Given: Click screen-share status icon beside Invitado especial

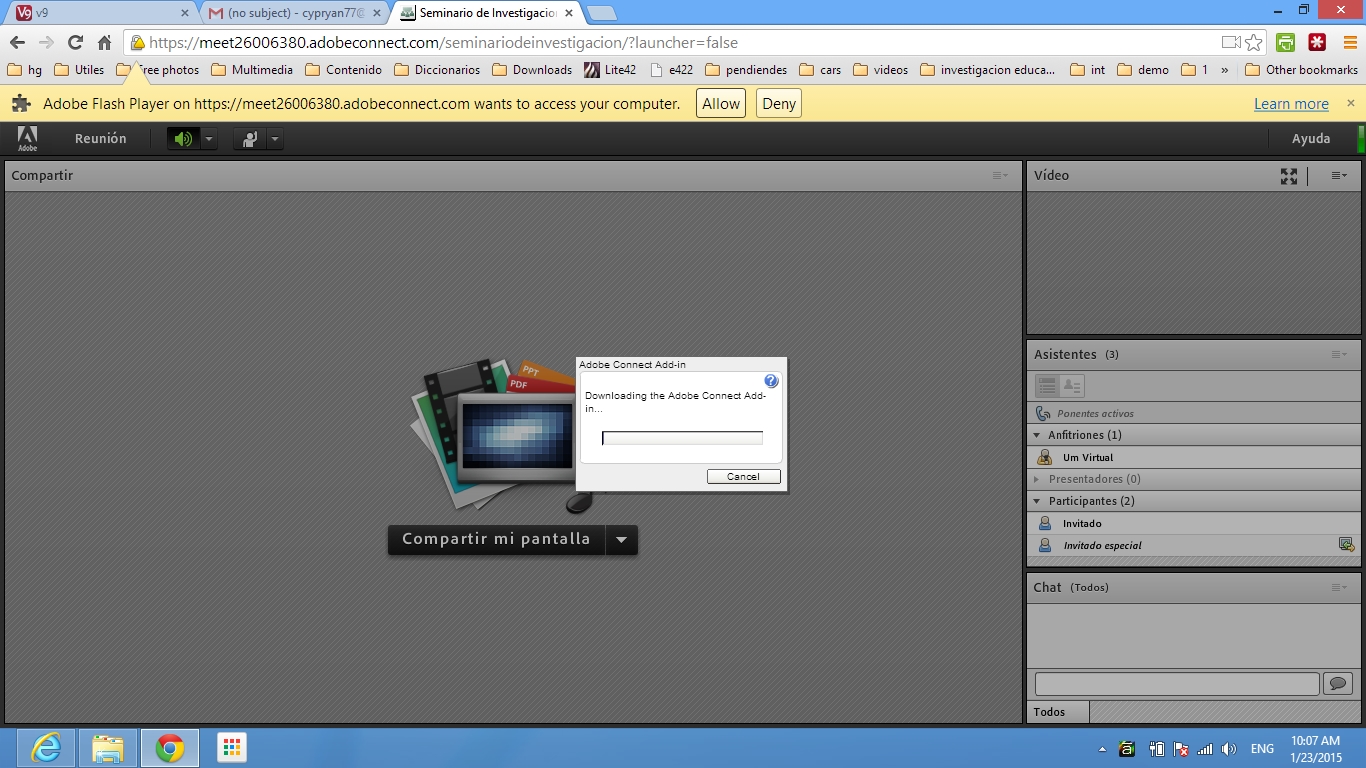Looking at the screenshot, I should point(1346,545).
